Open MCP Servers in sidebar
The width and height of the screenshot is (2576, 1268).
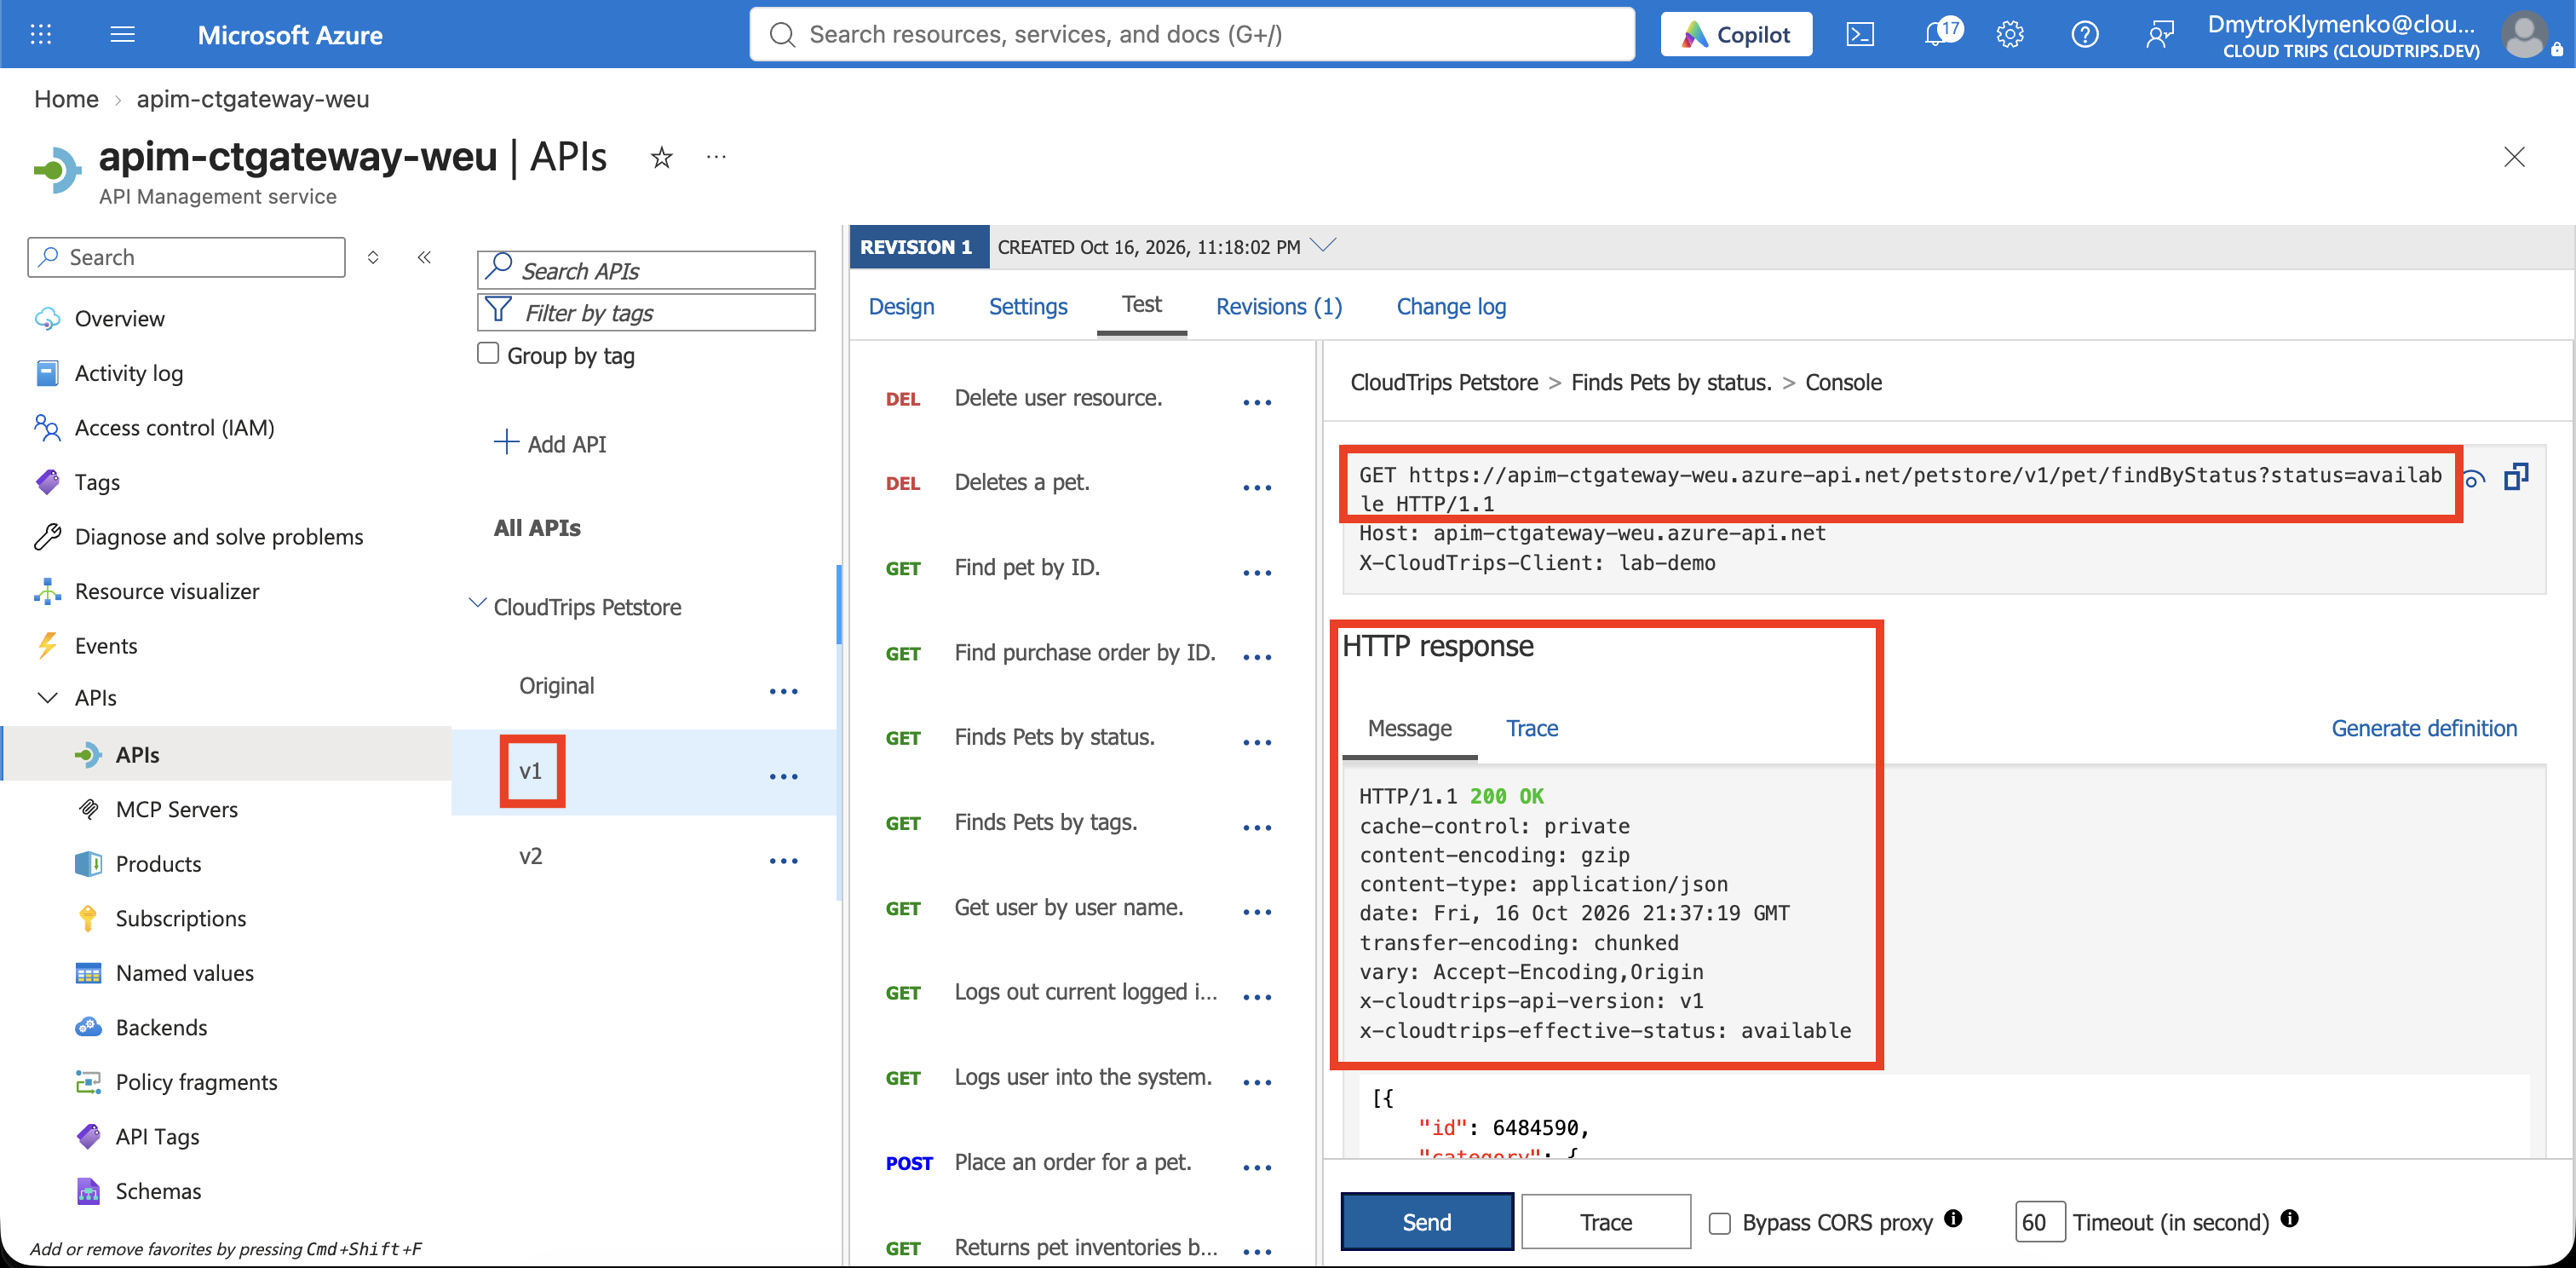(177, 810)
